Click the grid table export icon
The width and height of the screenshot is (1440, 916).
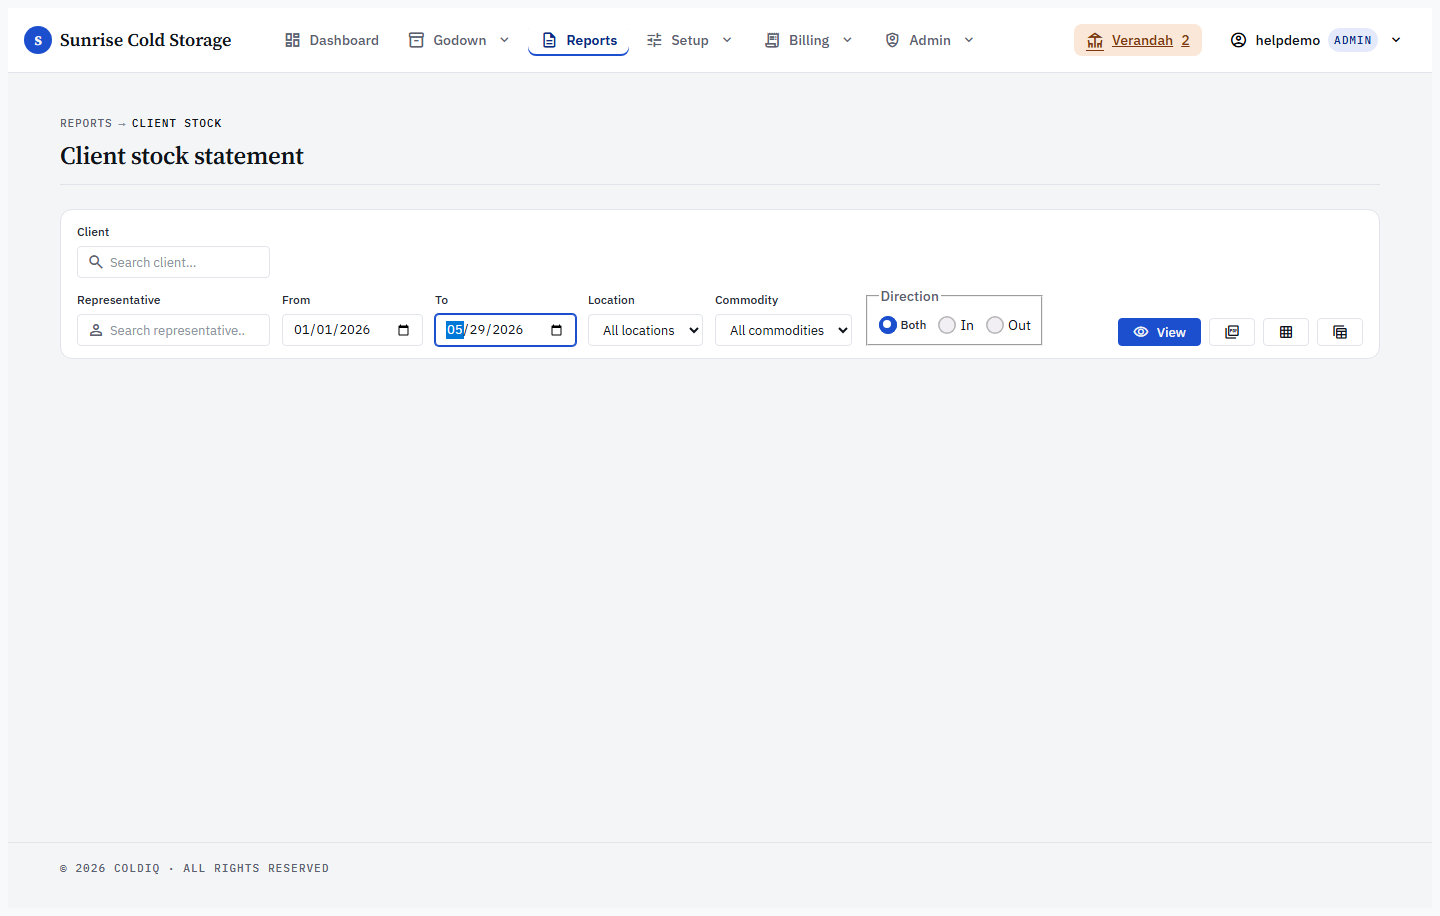(x=1286, y=332)
